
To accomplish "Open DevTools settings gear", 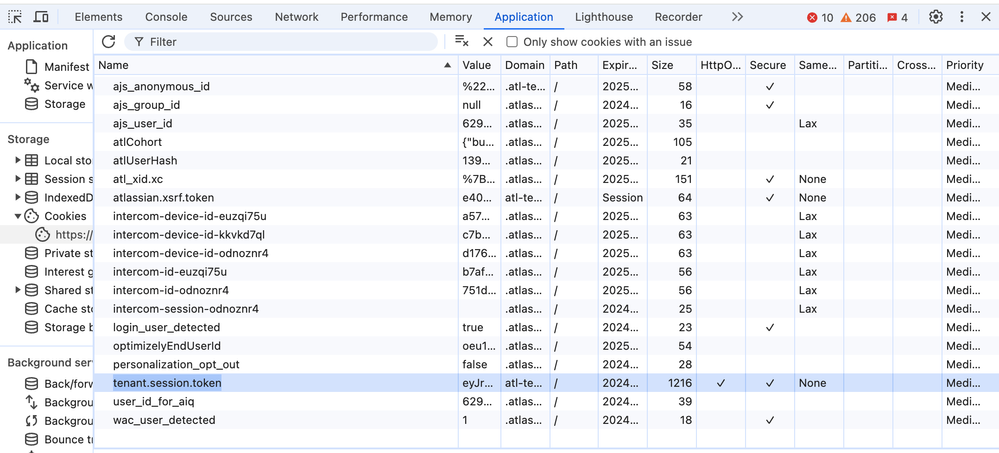I will point(935,17).
